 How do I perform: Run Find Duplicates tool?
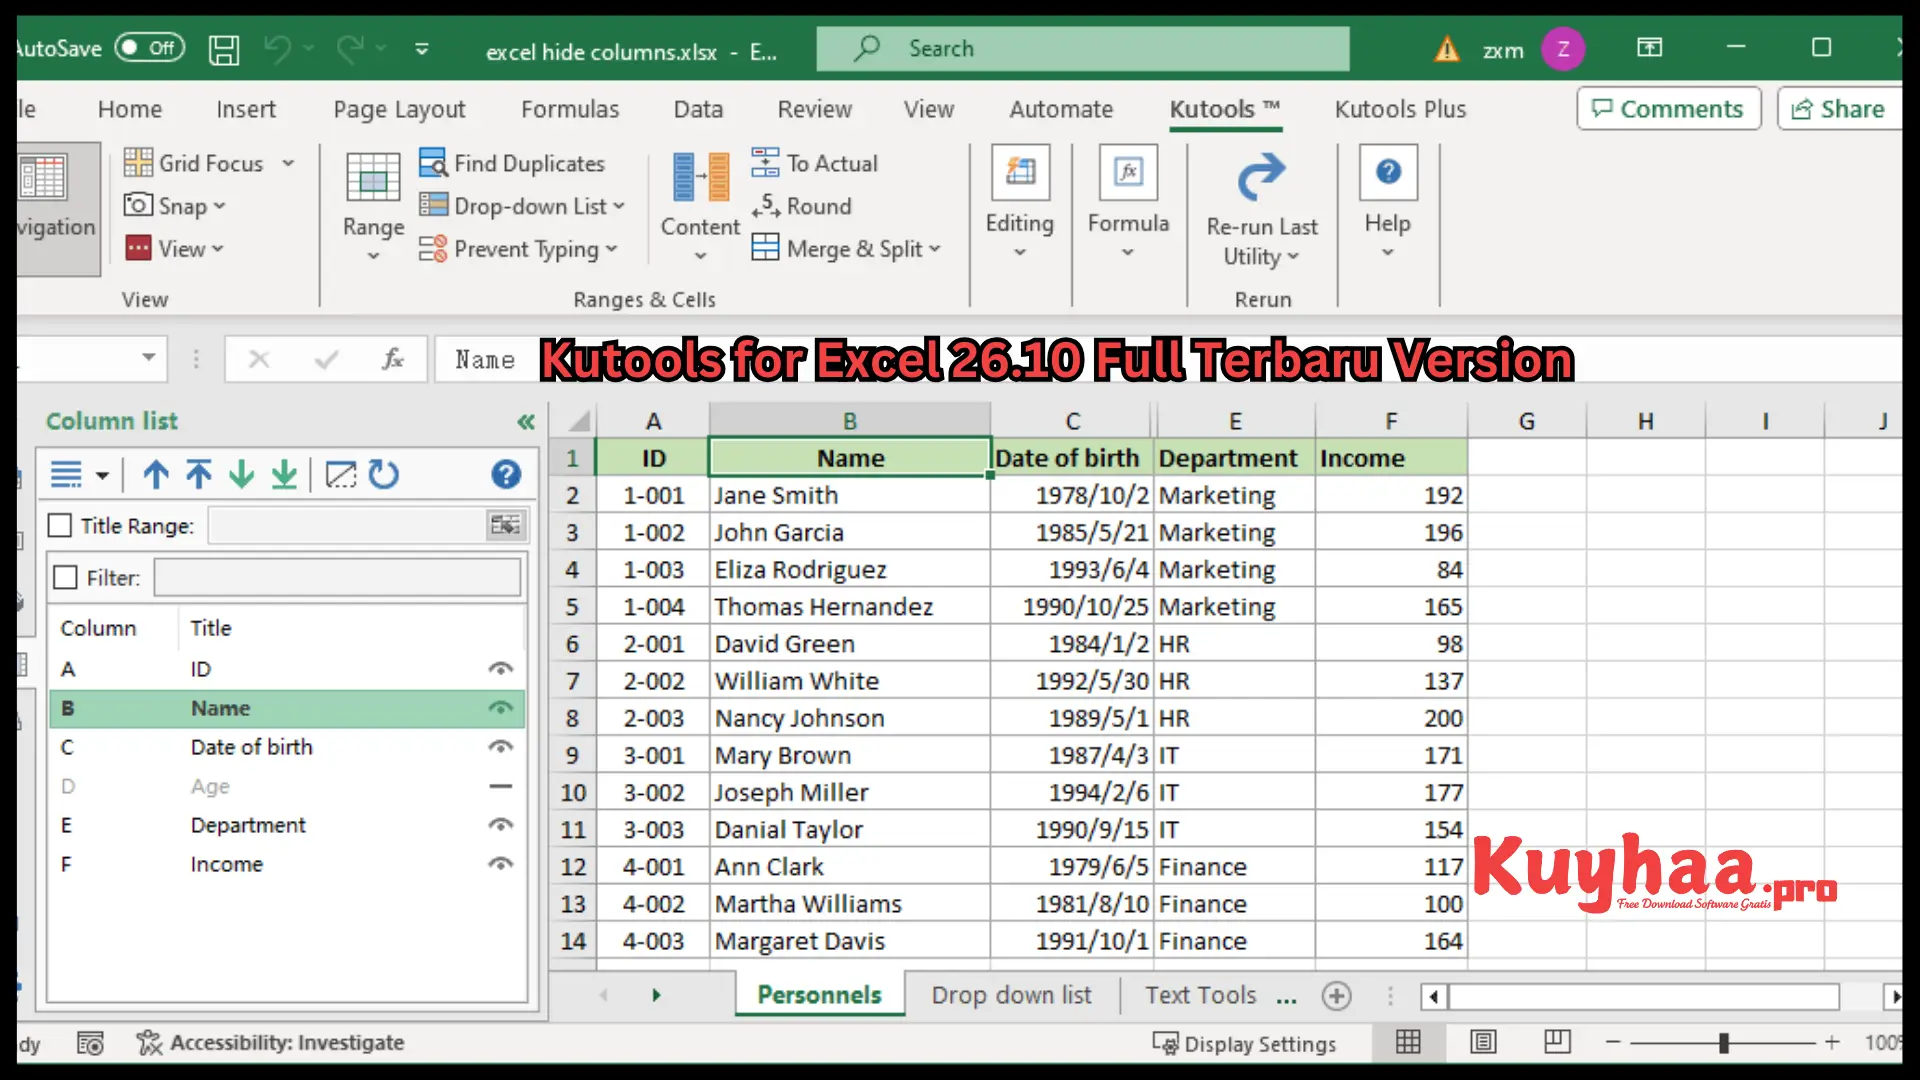[512, 163]
